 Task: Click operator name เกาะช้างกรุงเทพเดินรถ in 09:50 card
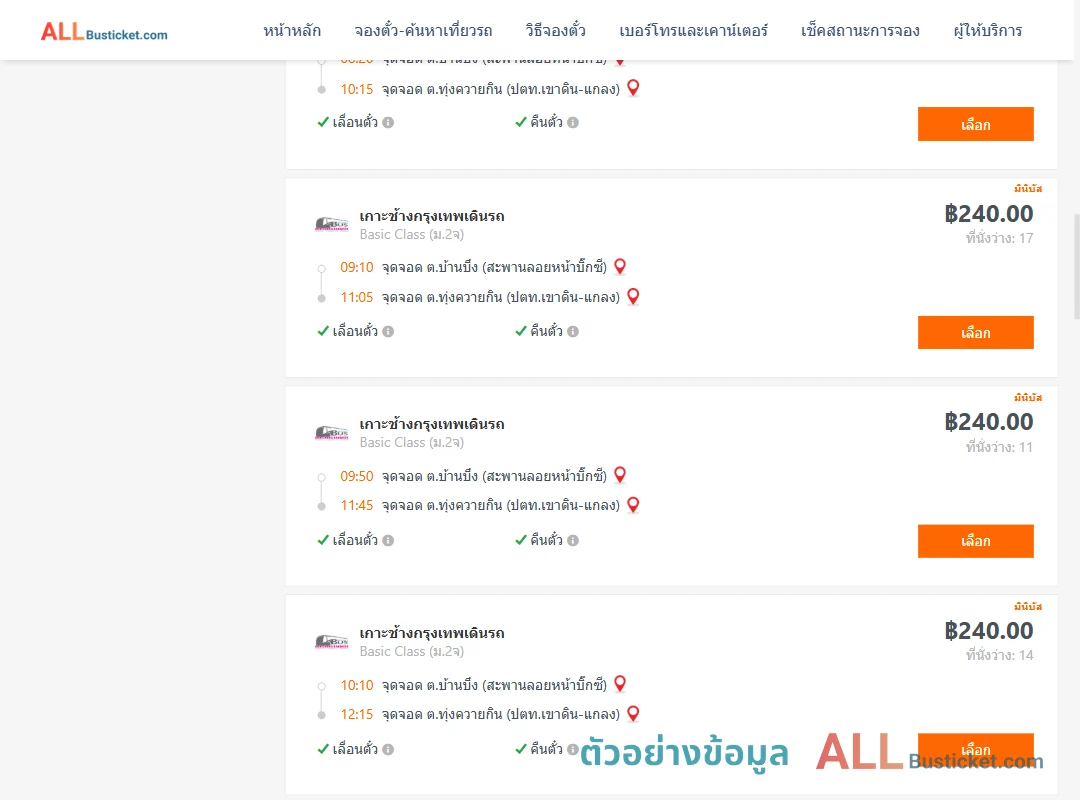432,424
